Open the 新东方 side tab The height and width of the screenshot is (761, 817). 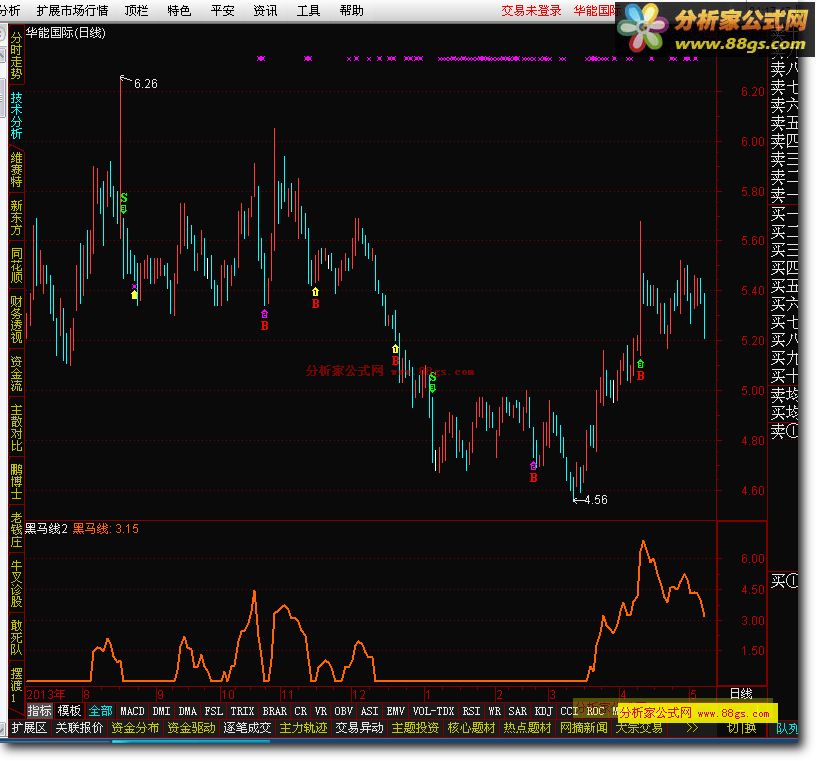click(x=16, y=217)
